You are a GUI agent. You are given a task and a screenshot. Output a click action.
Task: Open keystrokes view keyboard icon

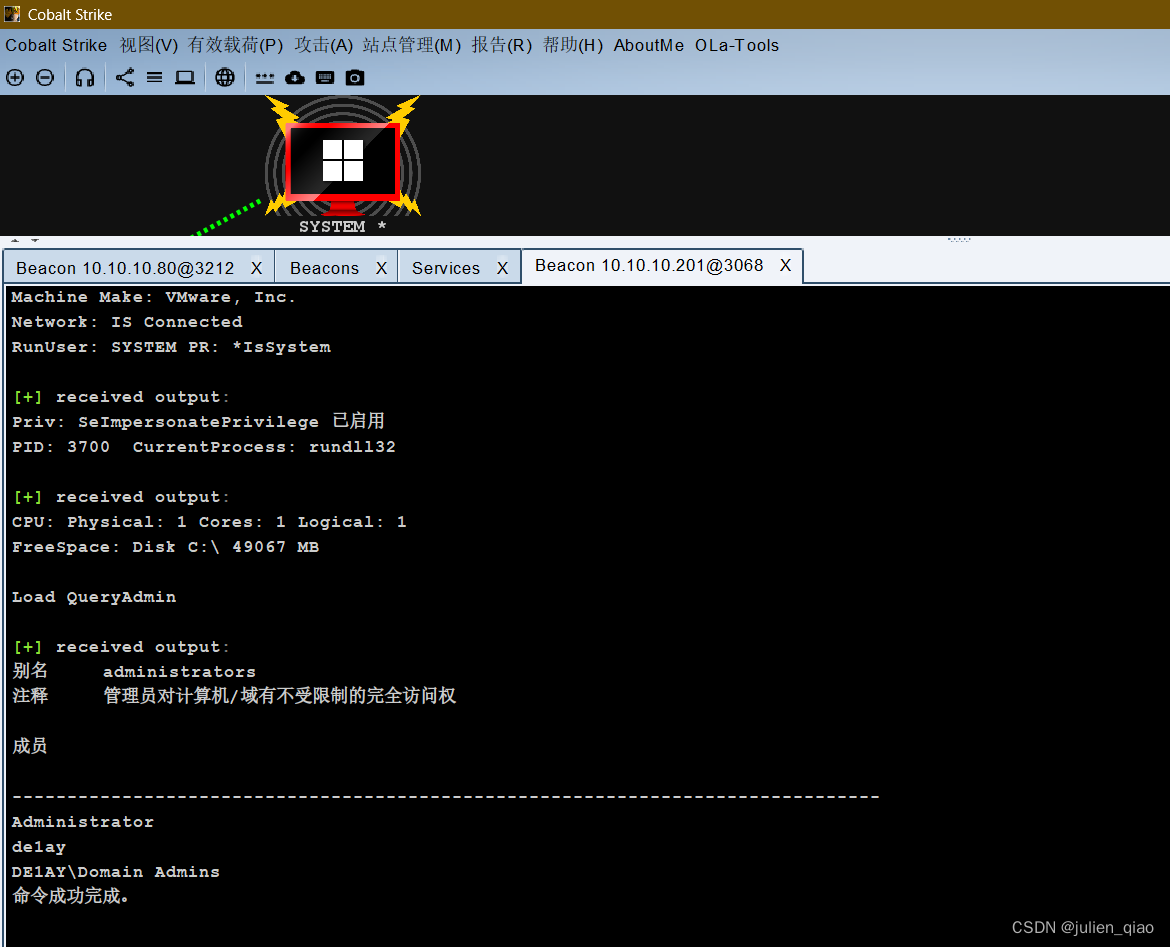pos(325,78)
